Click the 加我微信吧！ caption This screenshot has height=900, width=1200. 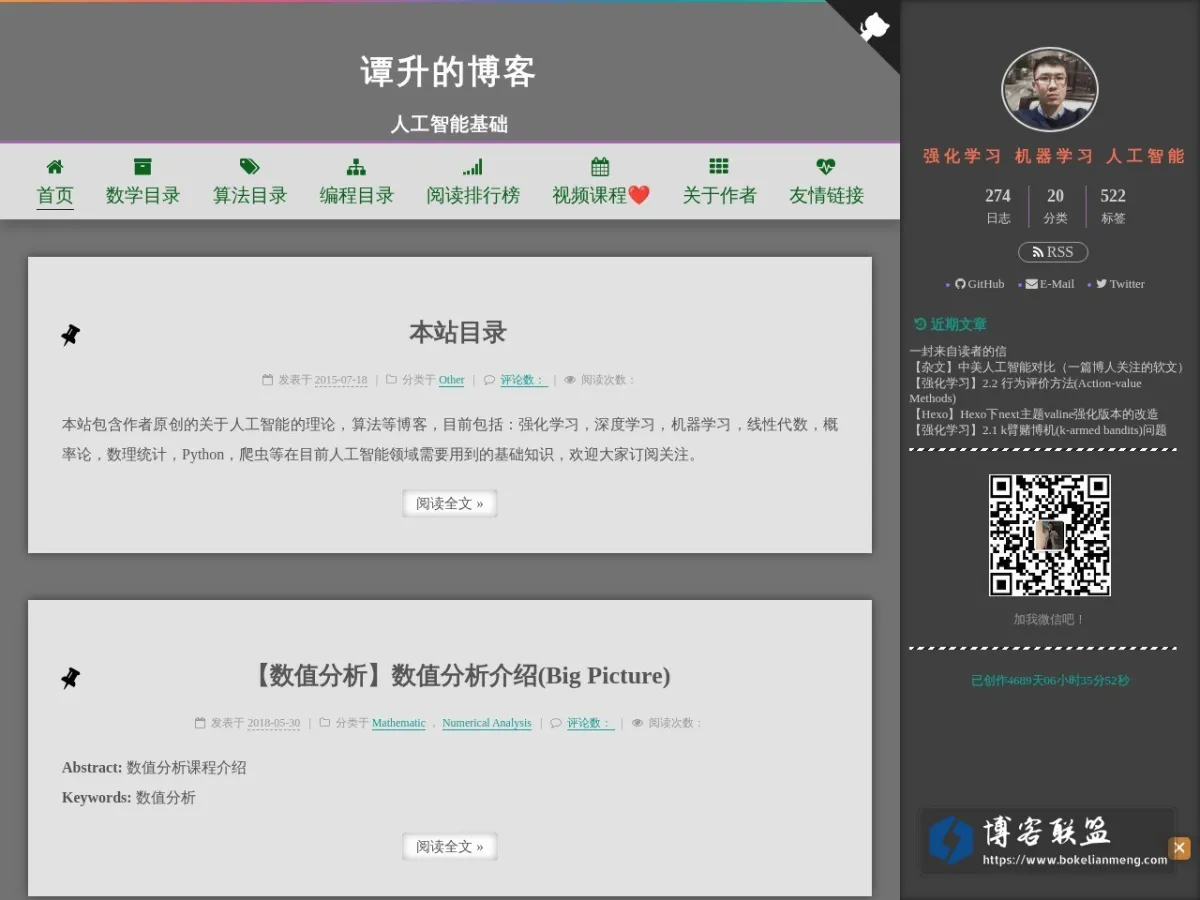[1050, 619]
